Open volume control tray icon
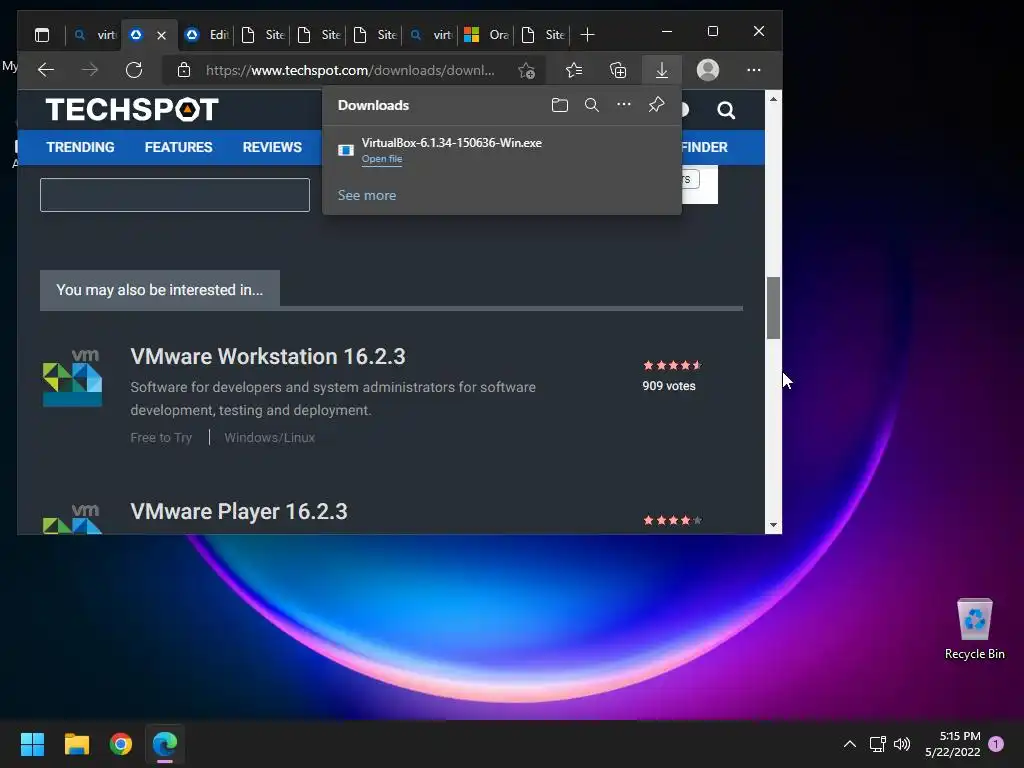 [902, 744]
